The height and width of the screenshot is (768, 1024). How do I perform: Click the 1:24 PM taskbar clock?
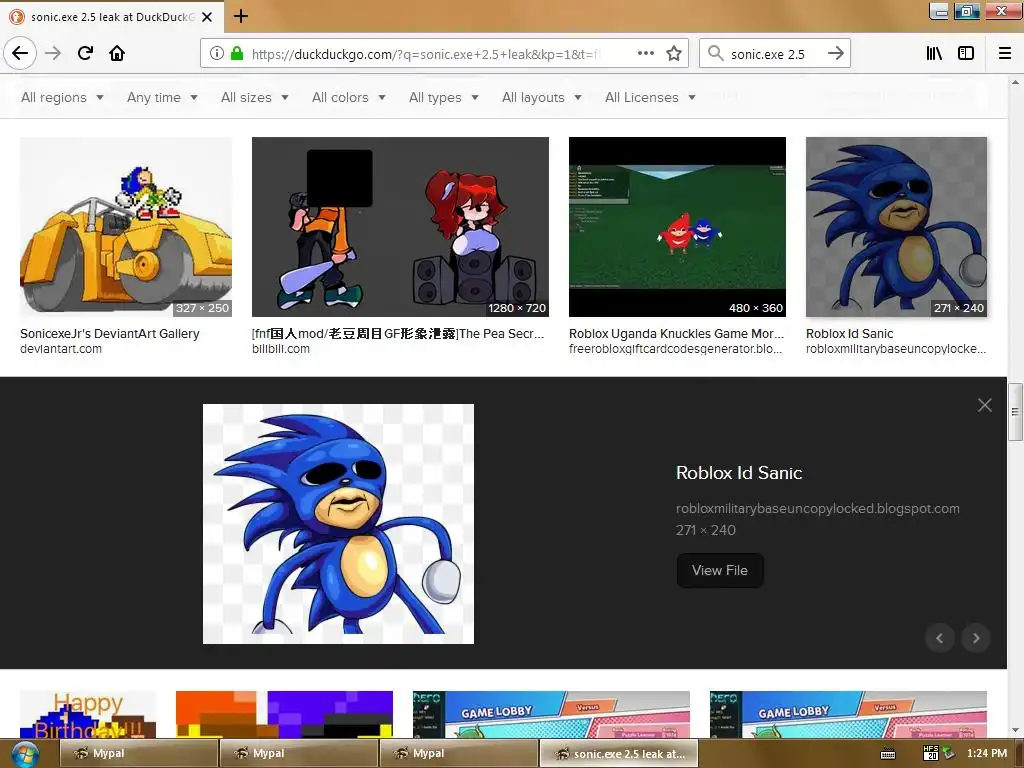(x=987, y=754)
